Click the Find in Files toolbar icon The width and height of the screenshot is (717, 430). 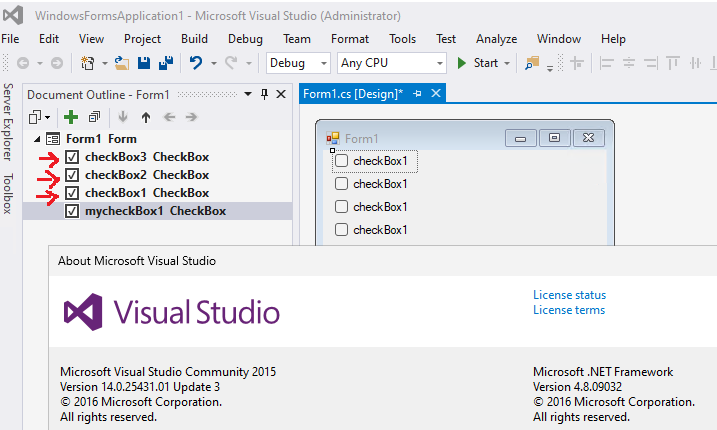tap(532, 63)
